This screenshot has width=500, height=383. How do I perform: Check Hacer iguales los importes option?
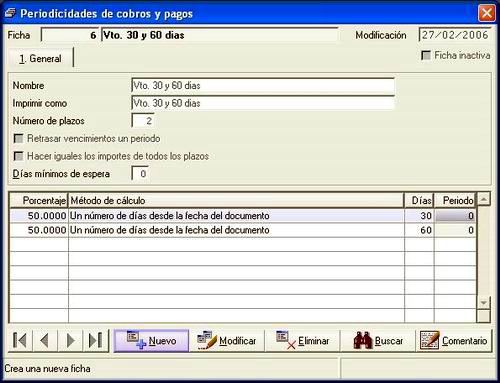pyautogui.click(x=18, y=156)
